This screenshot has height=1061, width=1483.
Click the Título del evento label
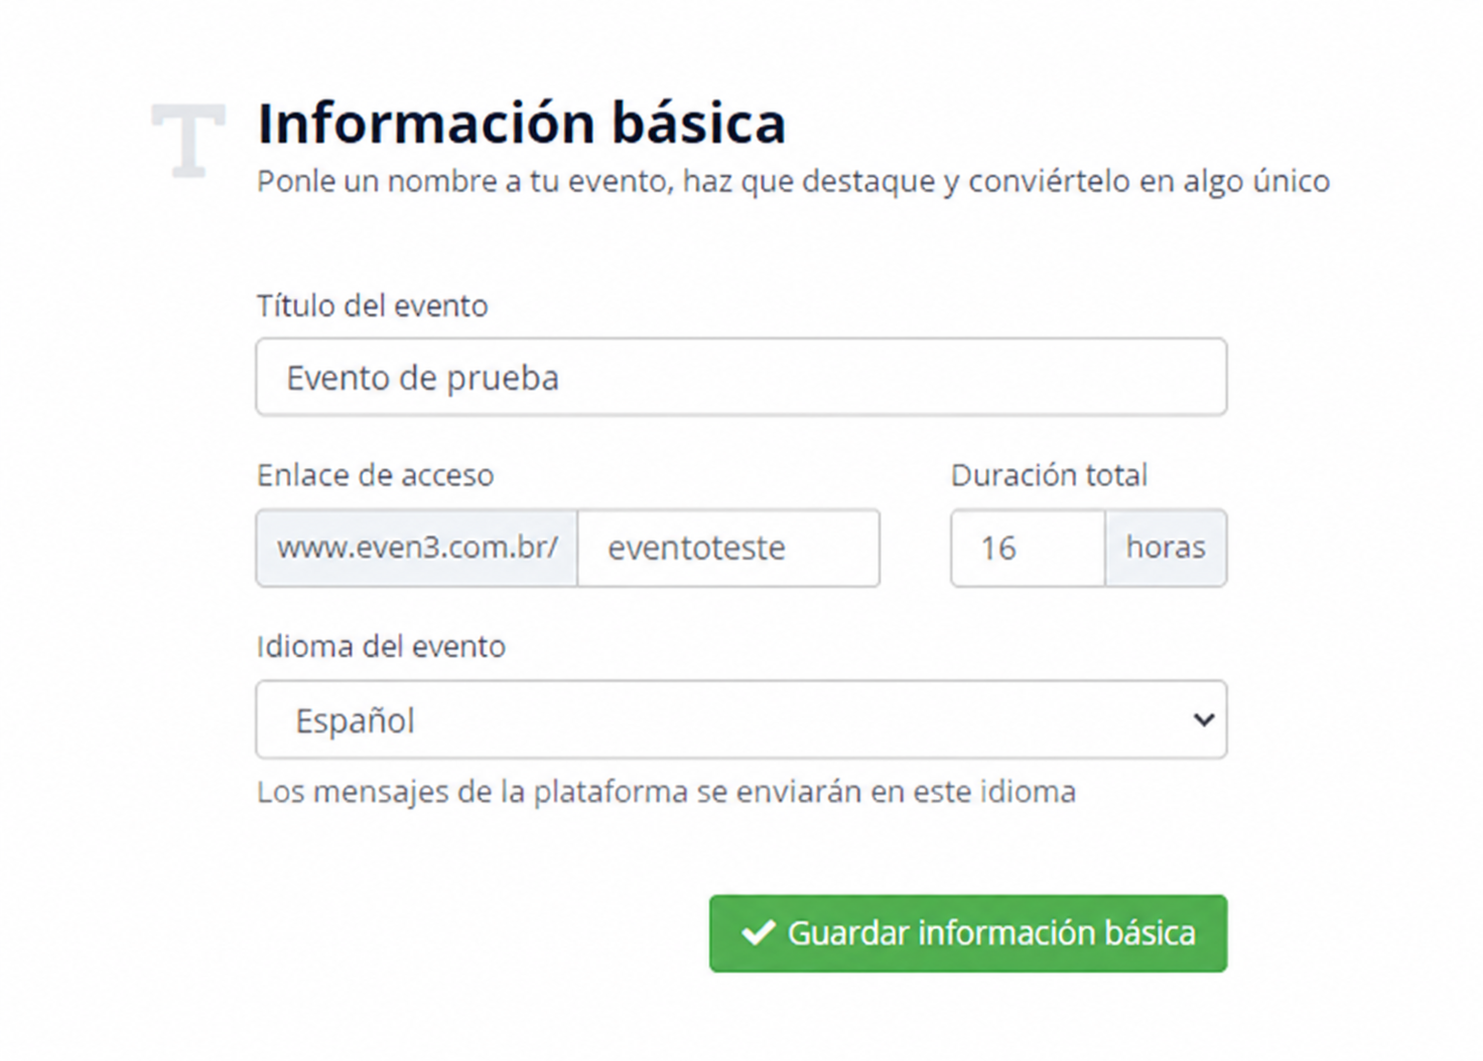pyautogui.click(x=372, y=306)
